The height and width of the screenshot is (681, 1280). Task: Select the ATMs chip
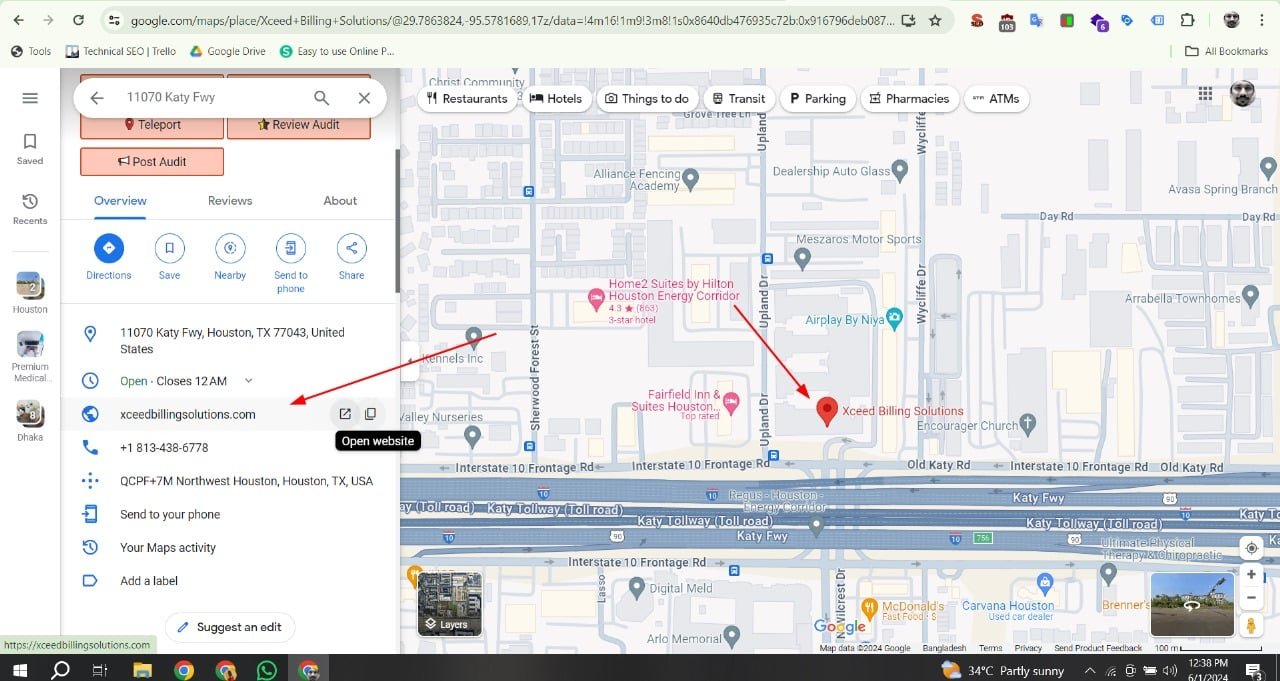tap(996, 98)
